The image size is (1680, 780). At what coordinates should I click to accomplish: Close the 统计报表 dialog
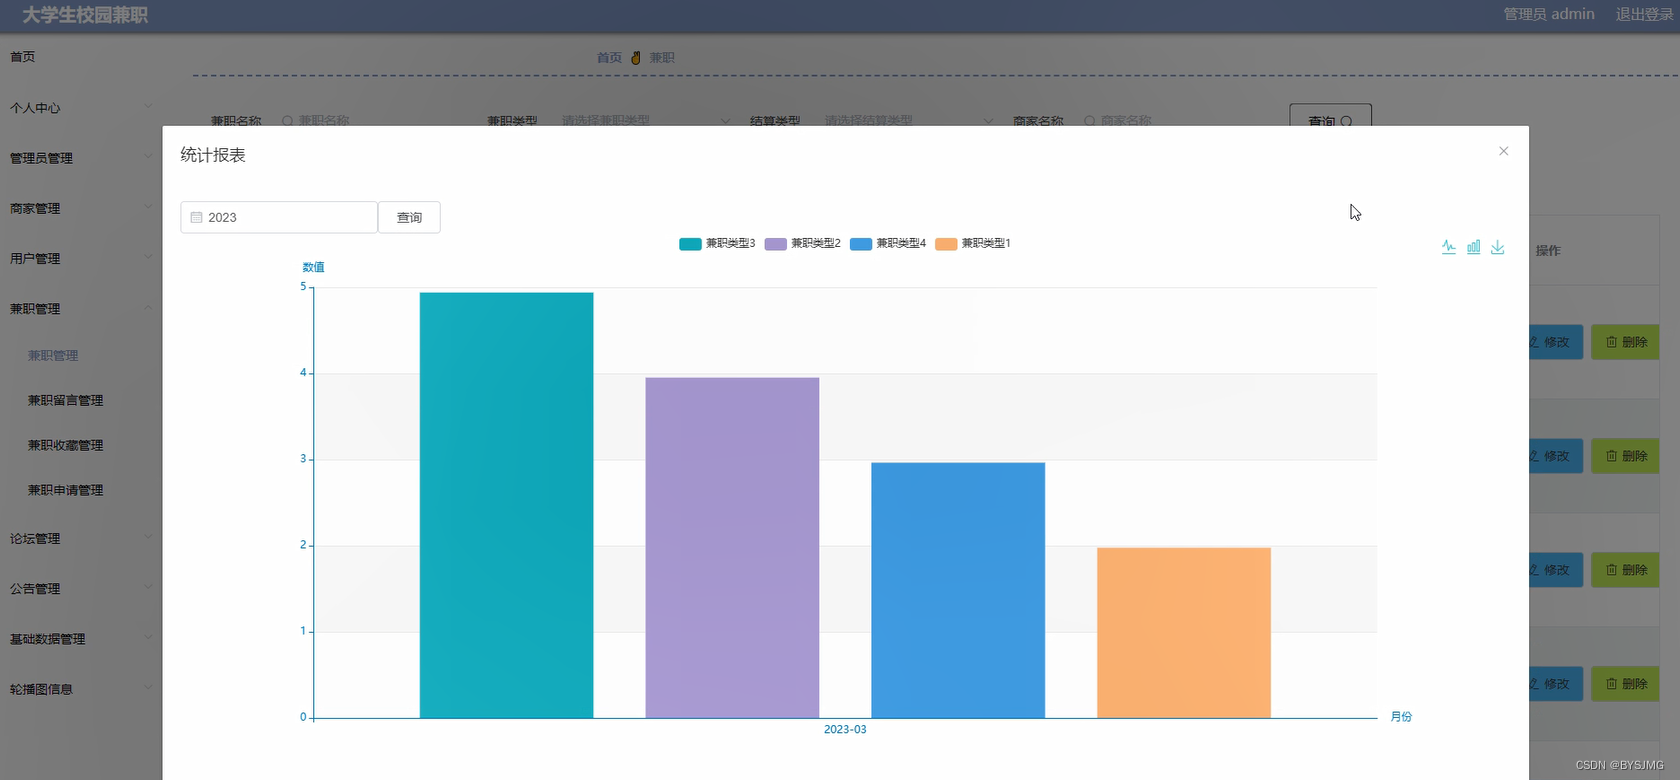1503,151
